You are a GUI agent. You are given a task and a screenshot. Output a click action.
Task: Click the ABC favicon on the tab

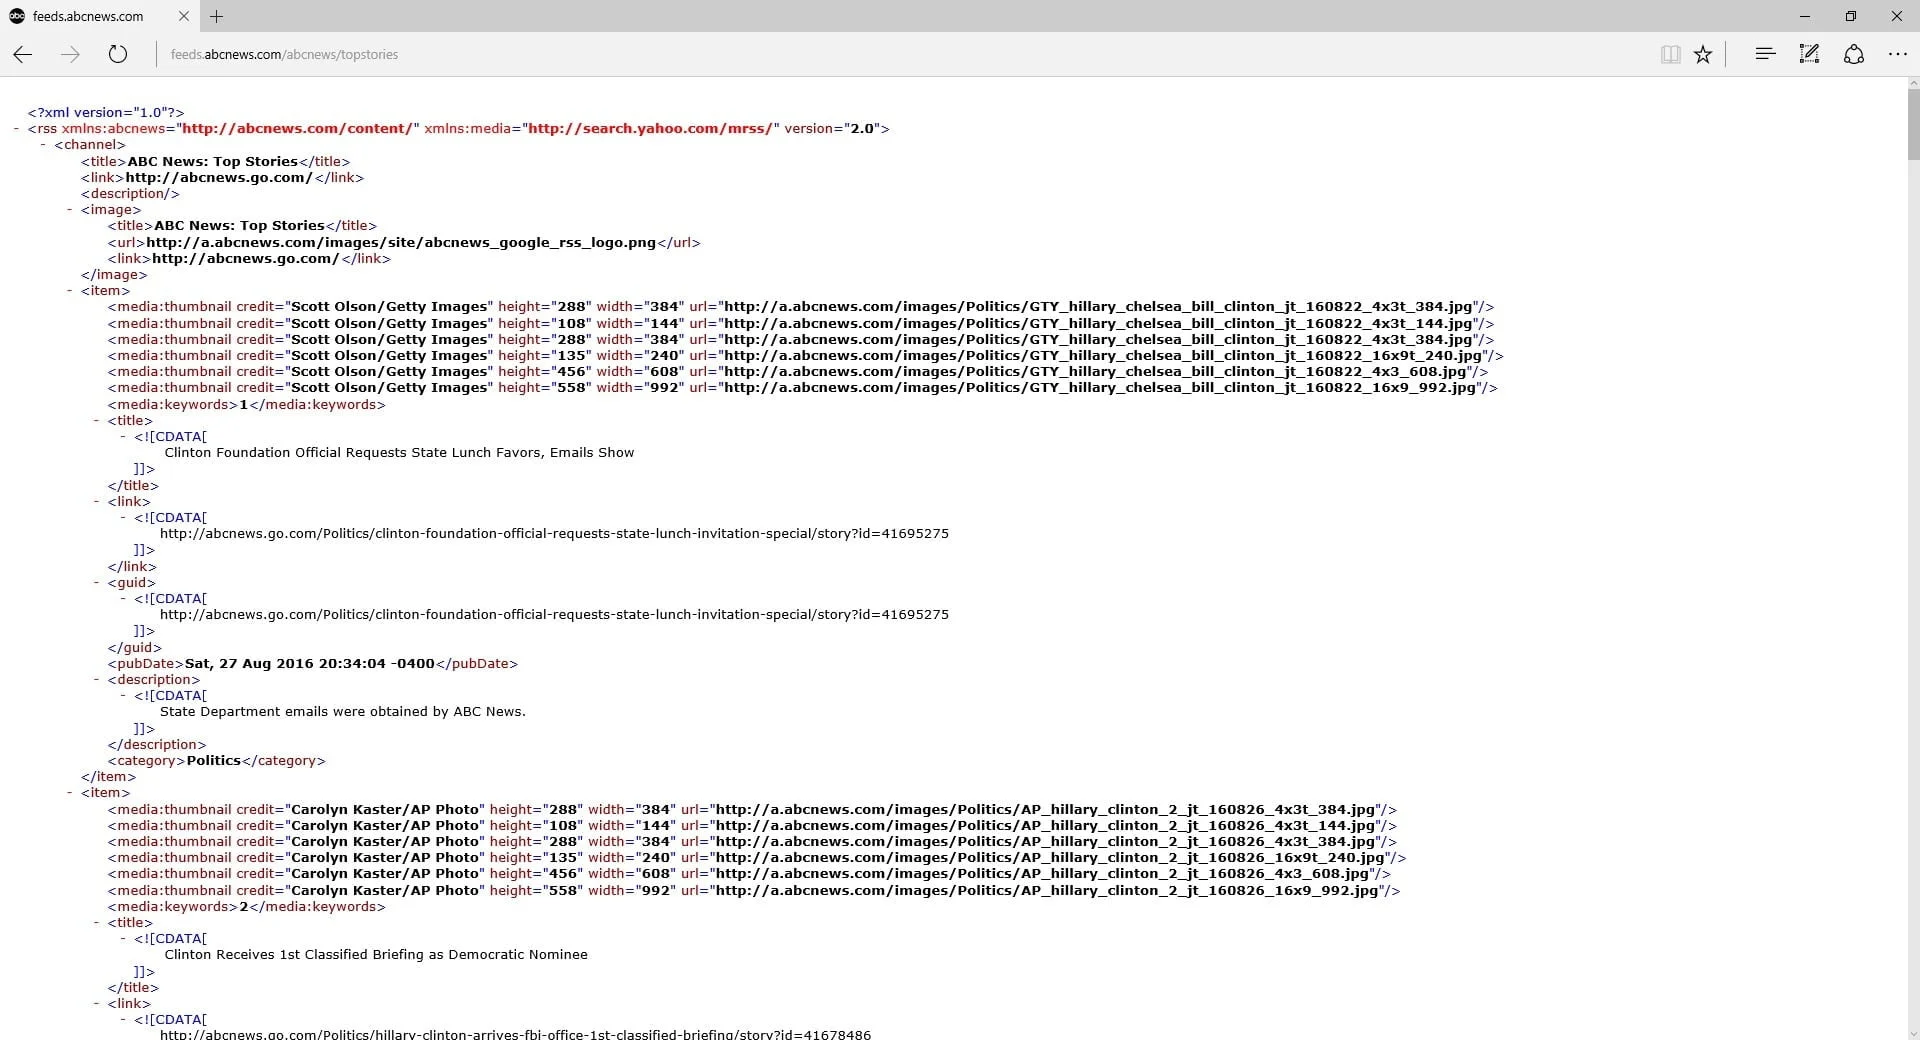(16, 16)
